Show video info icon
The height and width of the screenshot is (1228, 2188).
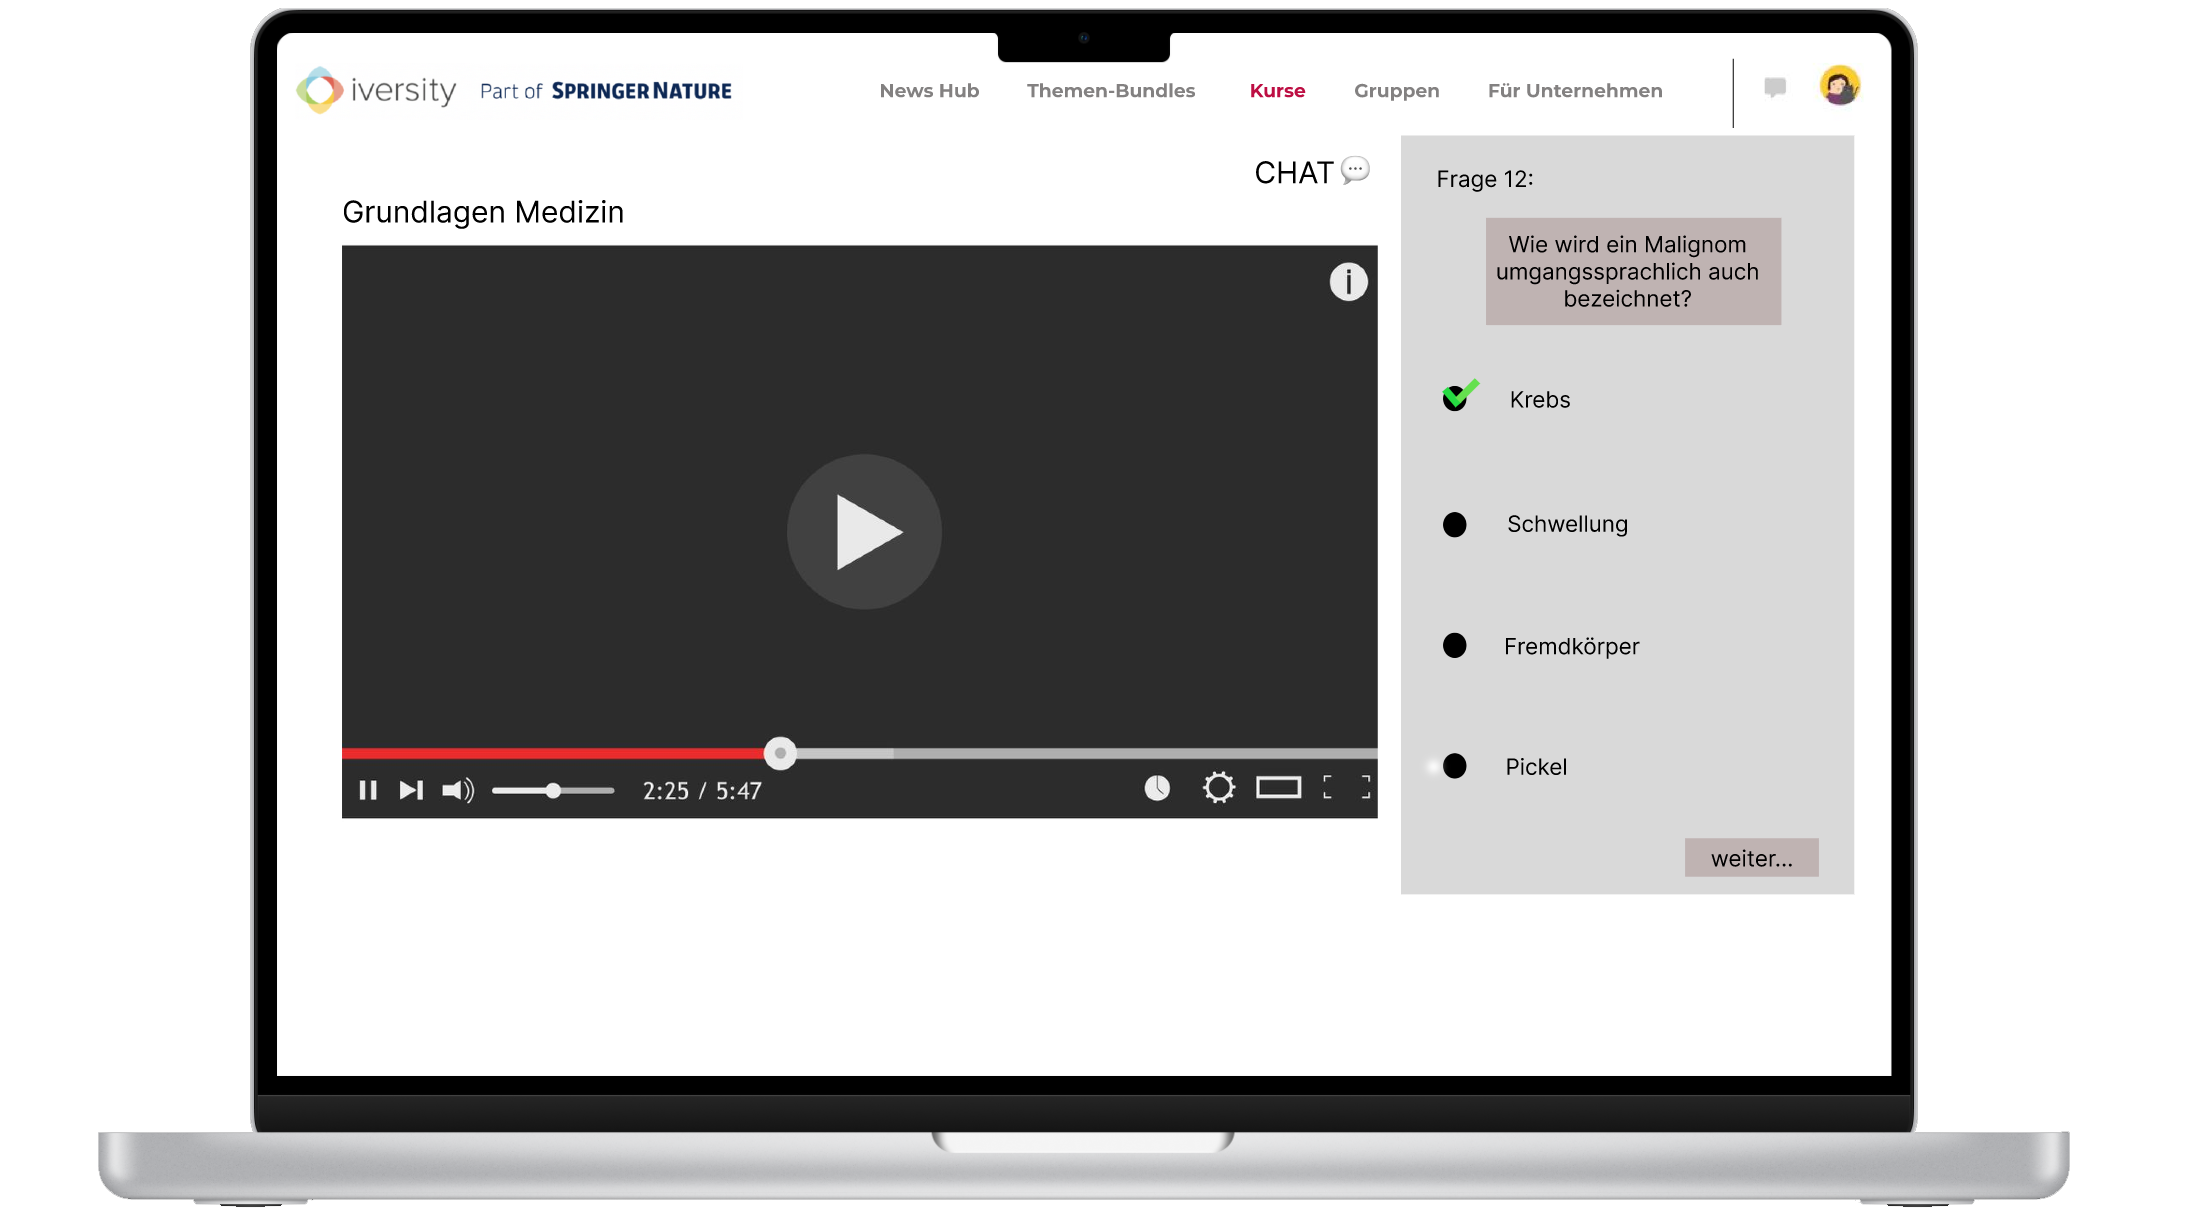point(1348,282)
